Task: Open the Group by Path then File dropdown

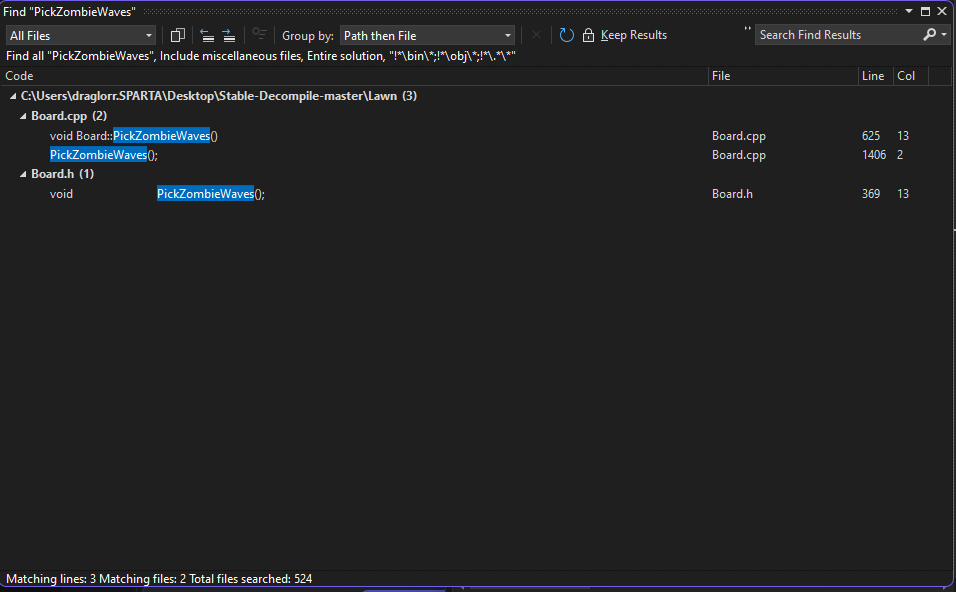Action: click(427, 35)
